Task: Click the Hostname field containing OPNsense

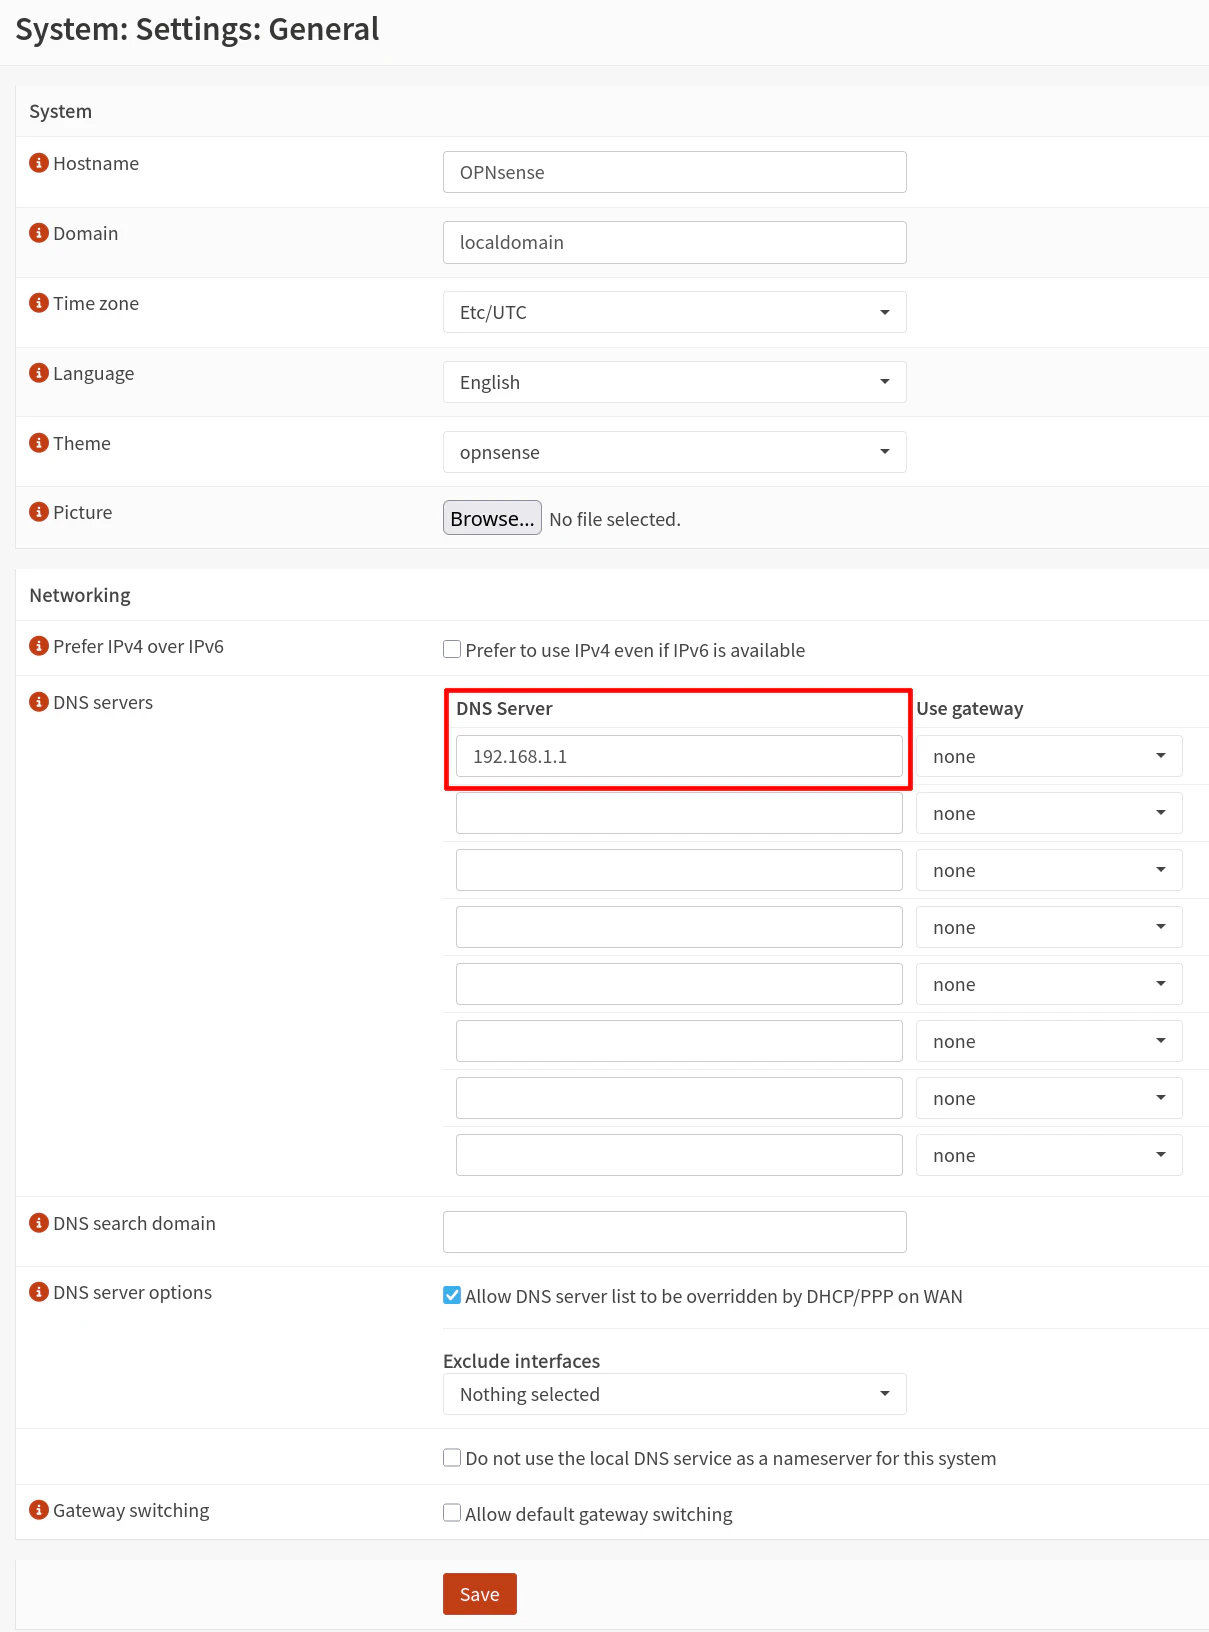Action: click(675, 172)
